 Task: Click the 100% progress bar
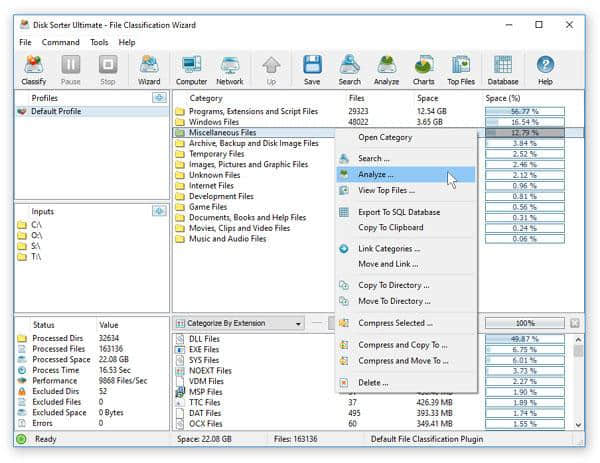click(524, 324)
